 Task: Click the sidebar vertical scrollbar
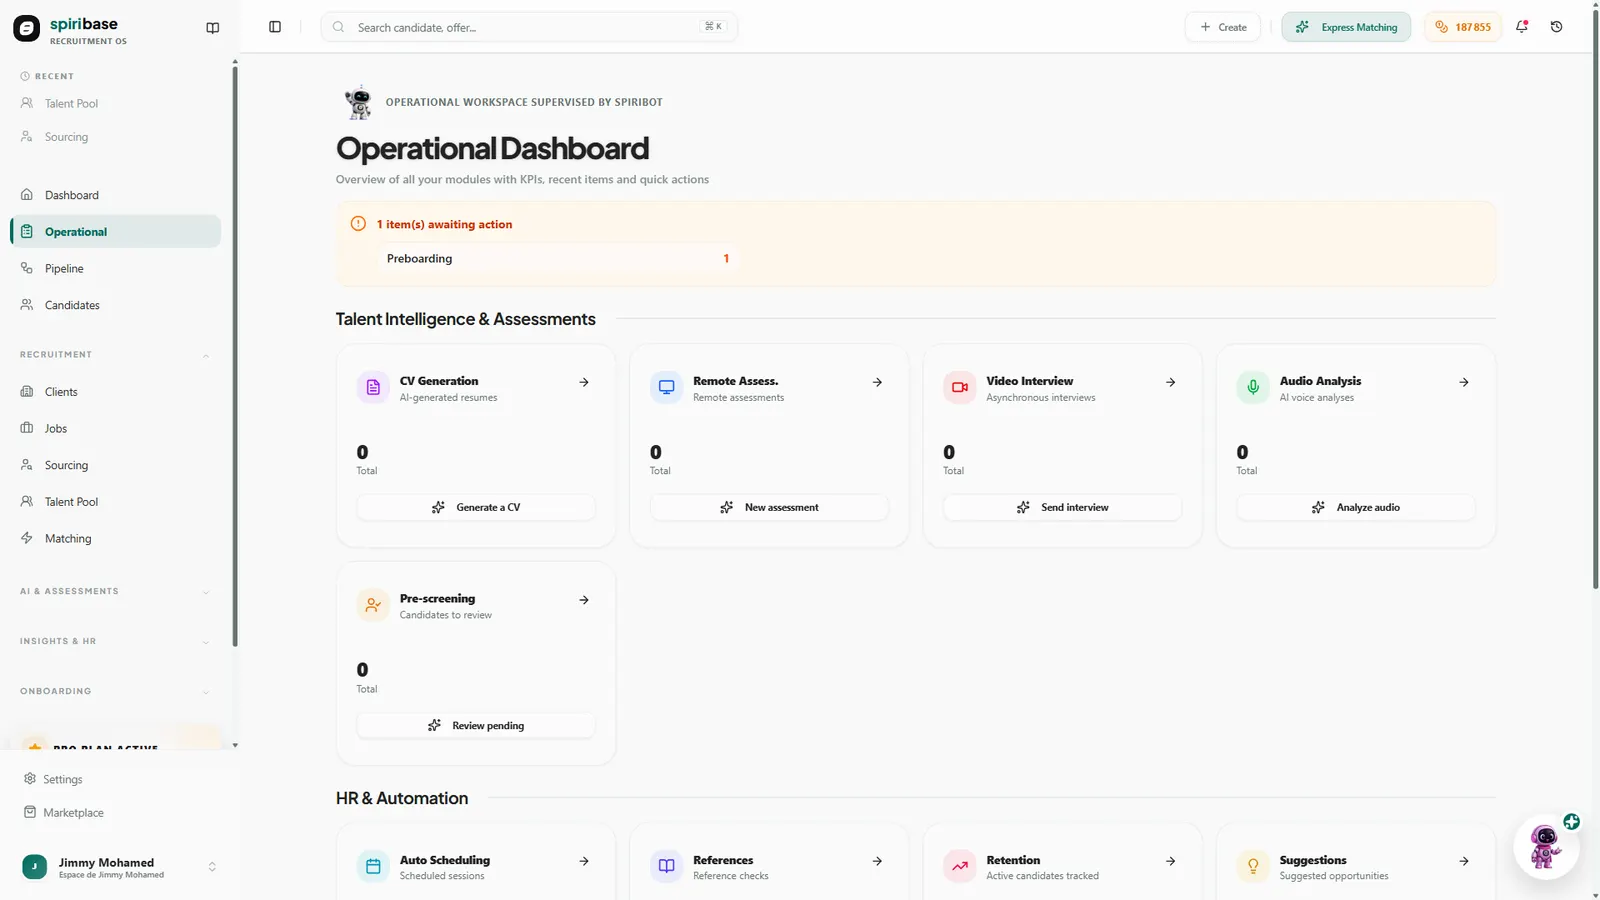point(235,355)
